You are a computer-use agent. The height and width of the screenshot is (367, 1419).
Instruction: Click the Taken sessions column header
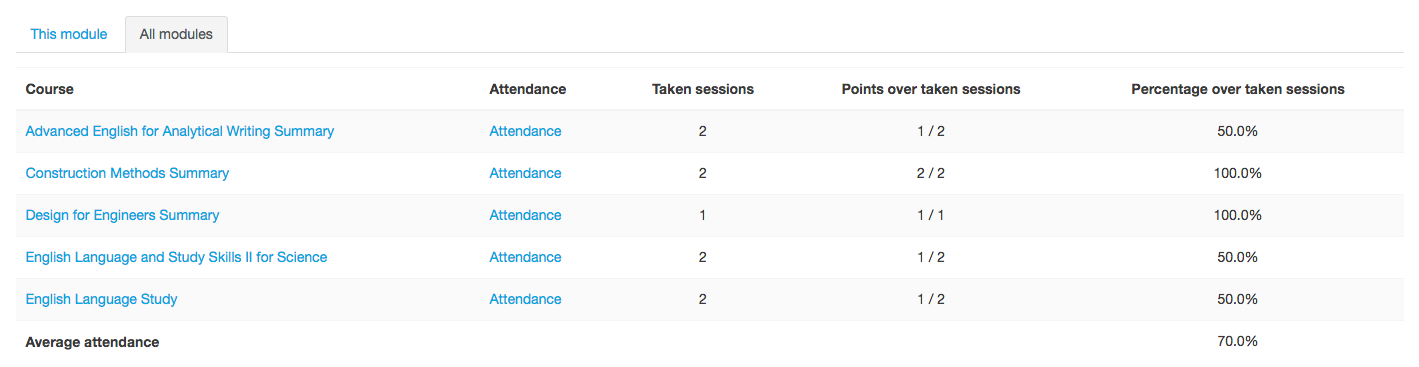coord(703,89)
